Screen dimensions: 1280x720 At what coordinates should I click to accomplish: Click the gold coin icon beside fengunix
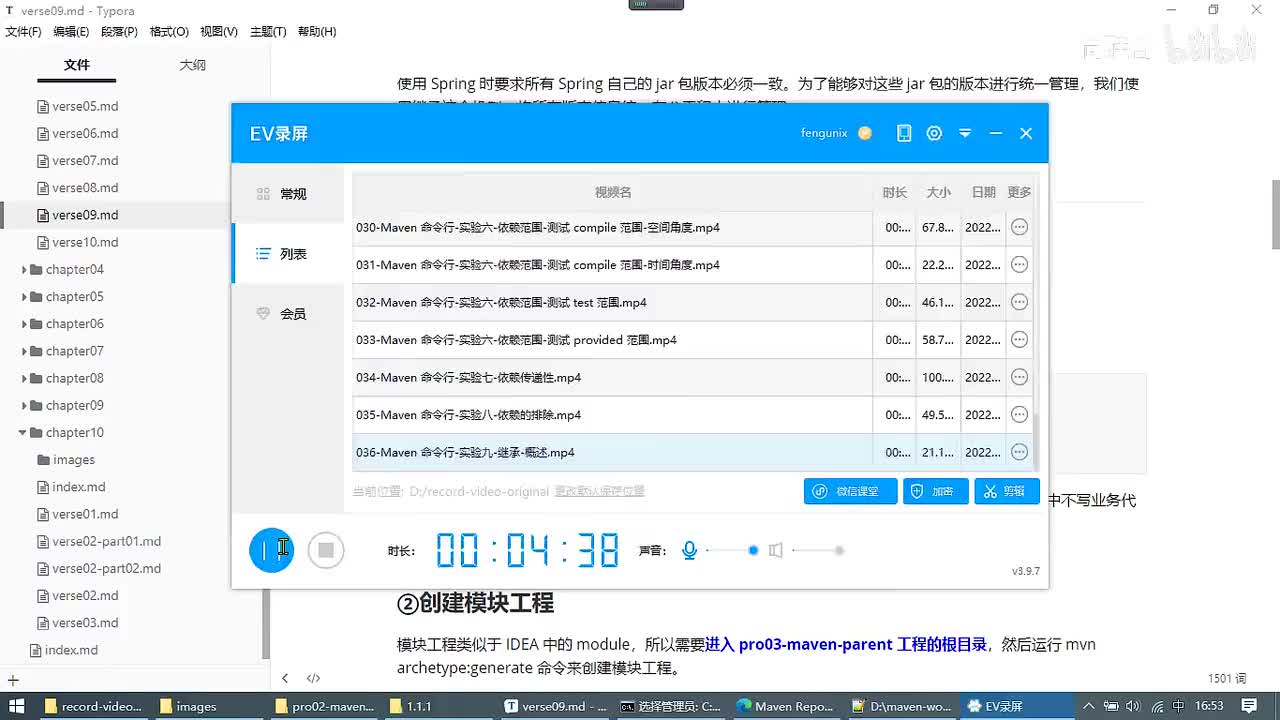click(865, 133)
